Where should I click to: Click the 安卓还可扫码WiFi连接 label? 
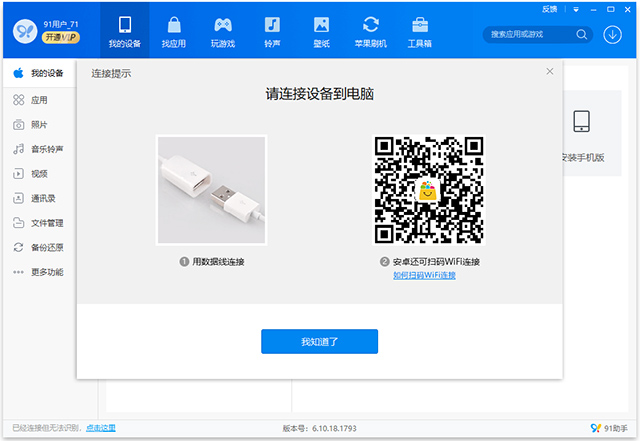coord(436,262)
